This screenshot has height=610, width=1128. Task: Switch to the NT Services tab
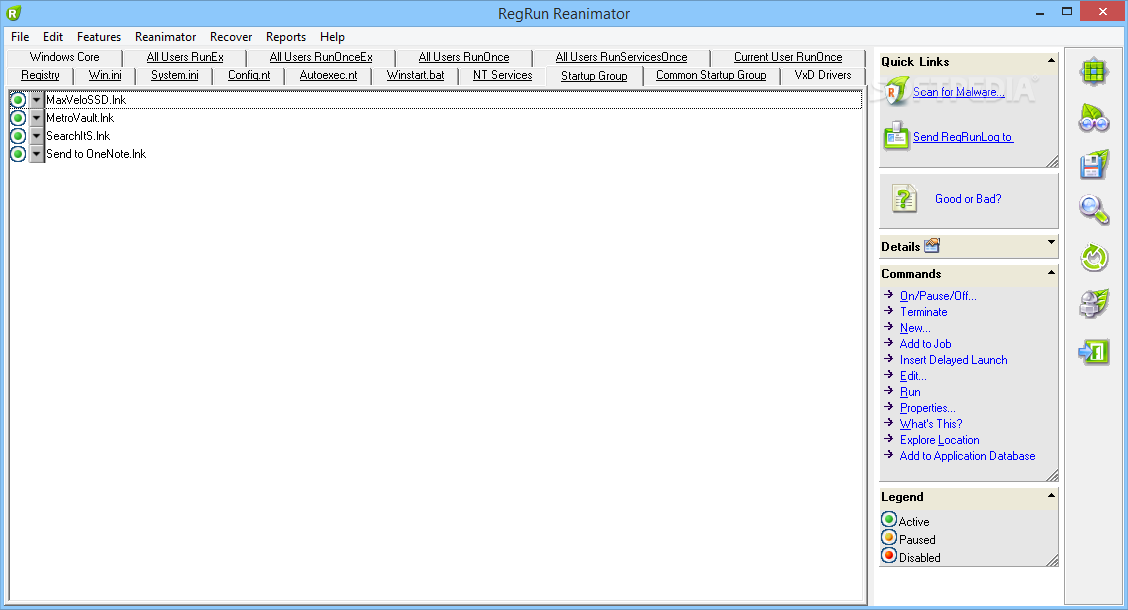click(502, 75)
